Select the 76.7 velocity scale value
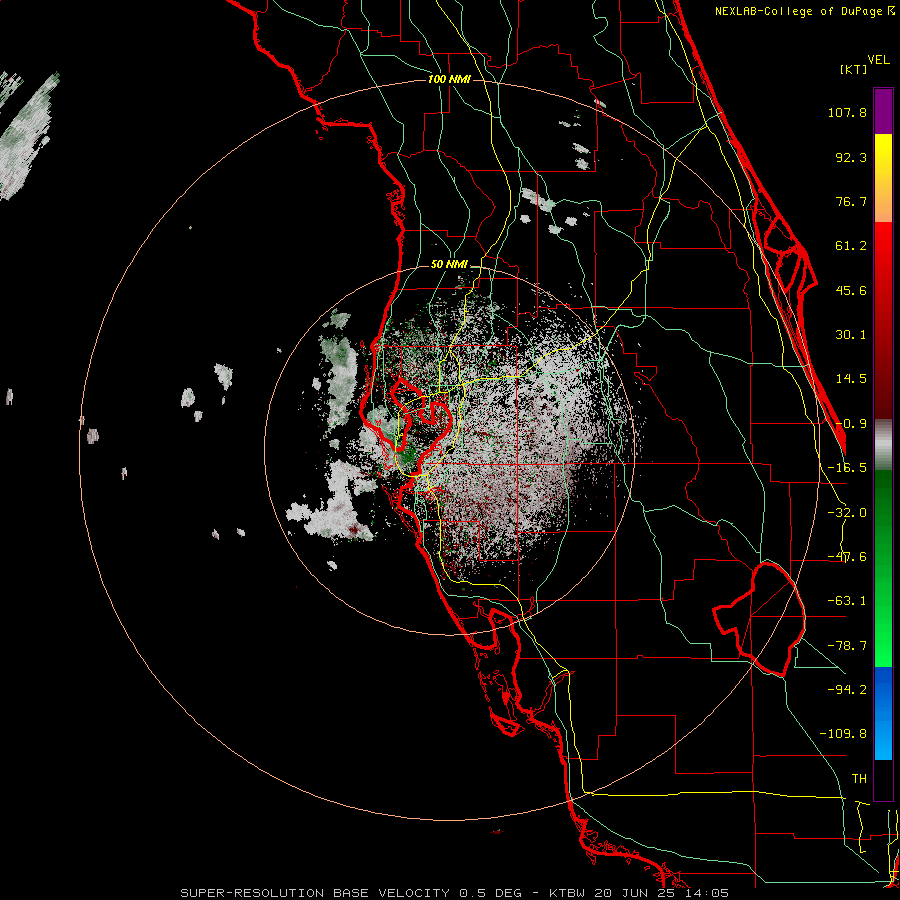 pyautogui.click(x=851, y=201)
